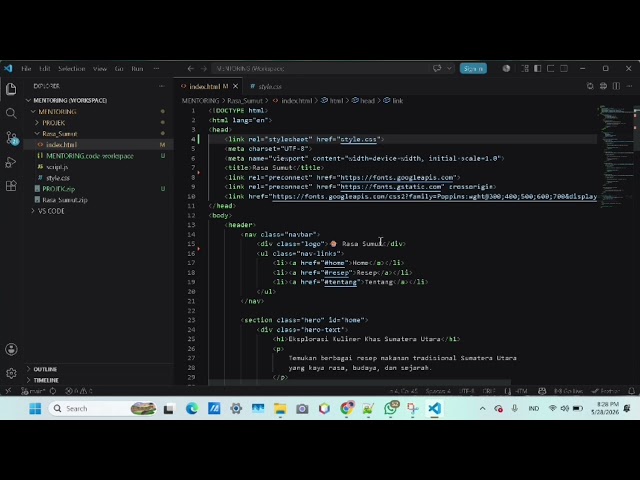Switch to the style.css editor tab
Image resolution: width=640 pixels, height=480 pixels.
tap(266, 87)
